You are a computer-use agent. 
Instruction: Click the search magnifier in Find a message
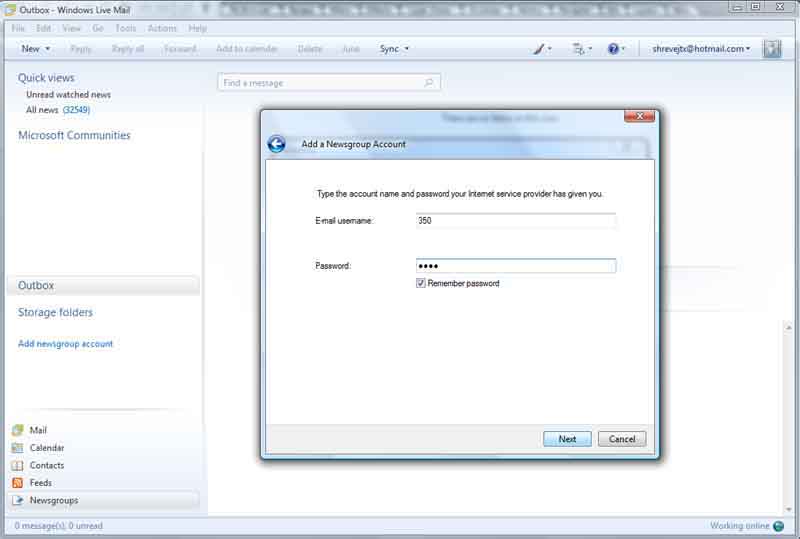pyautogui.click(x=429, y=82)
